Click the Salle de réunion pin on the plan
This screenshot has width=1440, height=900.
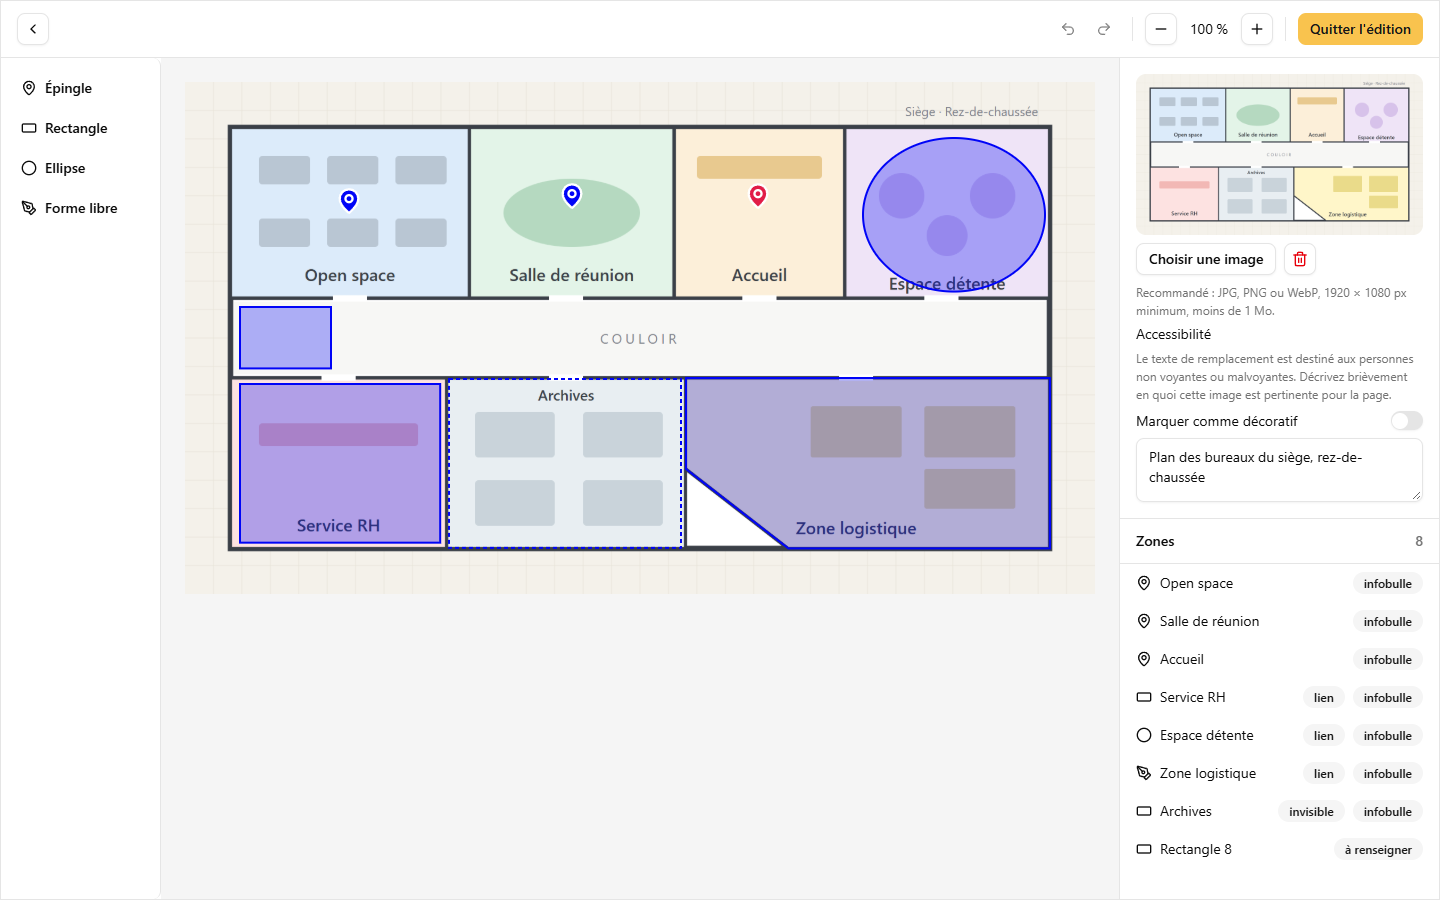coord(572,195)
